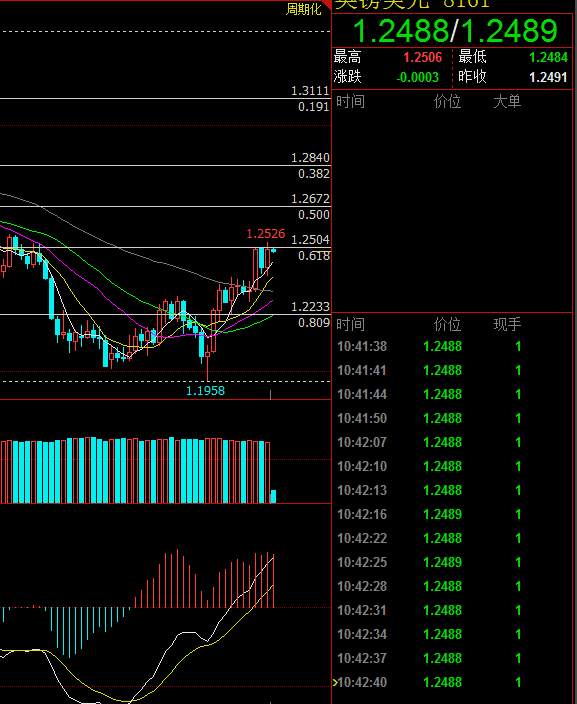Viewport: 577px width, 704px height.
Task: Click price 1.2489 in the 10:42:16 row
Action: tap(442, 515)
